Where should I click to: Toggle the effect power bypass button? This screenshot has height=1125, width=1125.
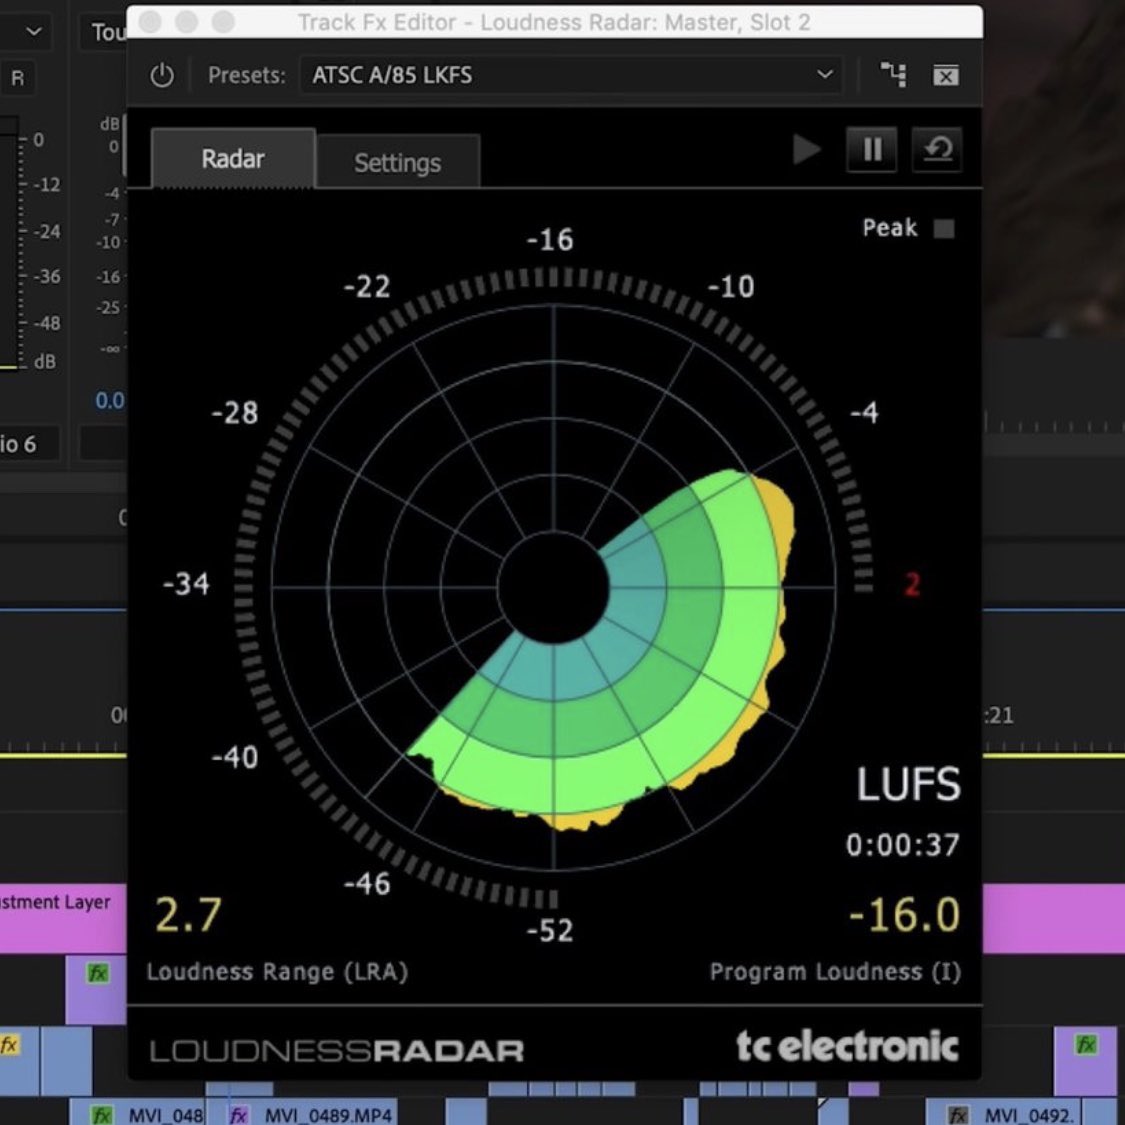click(162, 75)
